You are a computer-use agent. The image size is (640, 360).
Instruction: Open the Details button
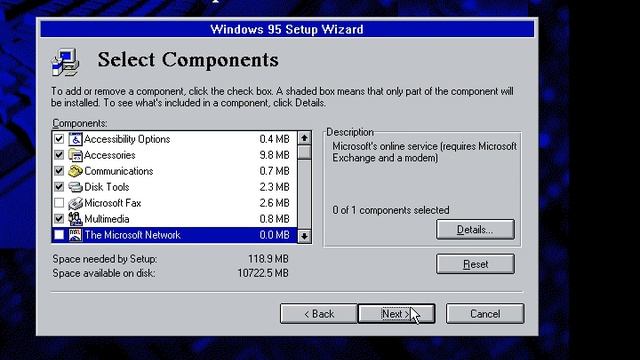(475, 229)
